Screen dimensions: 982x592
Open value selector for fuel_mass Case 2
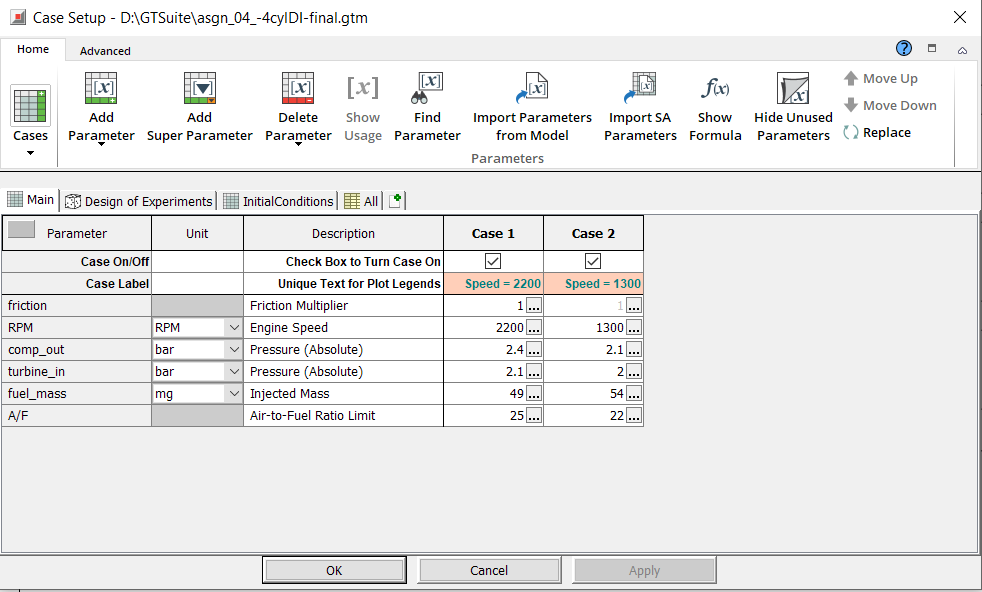634,393
